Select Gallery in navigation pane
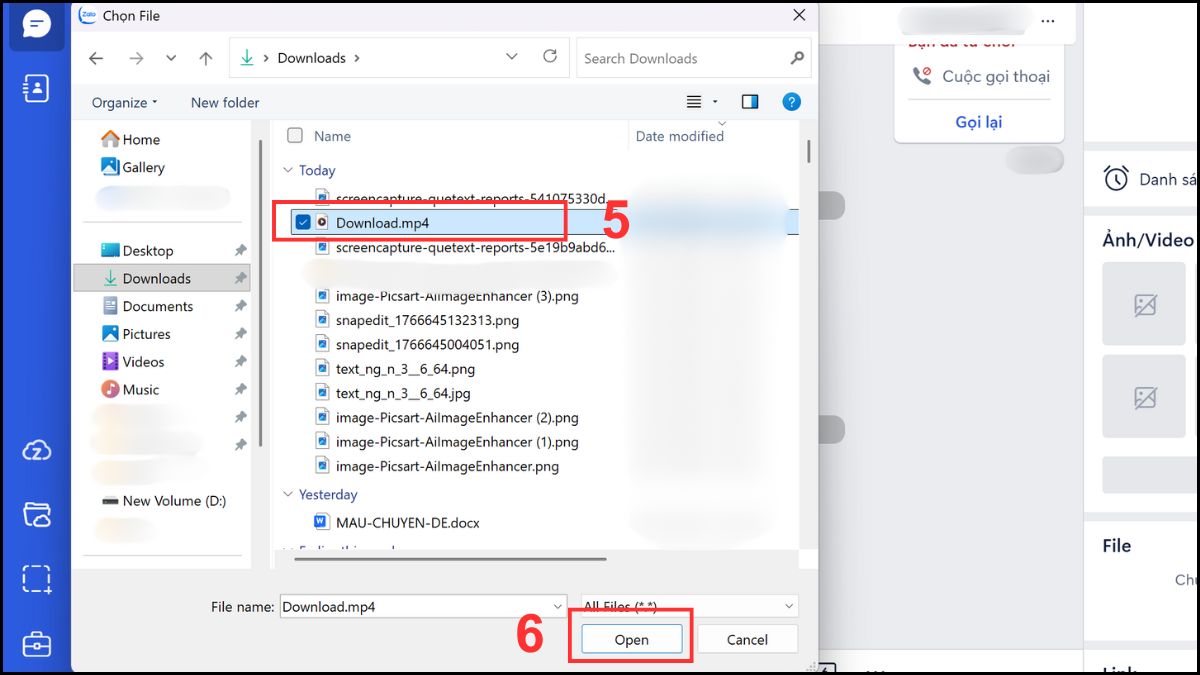Viewport: 1200px width, 675px height. [132, 167]
